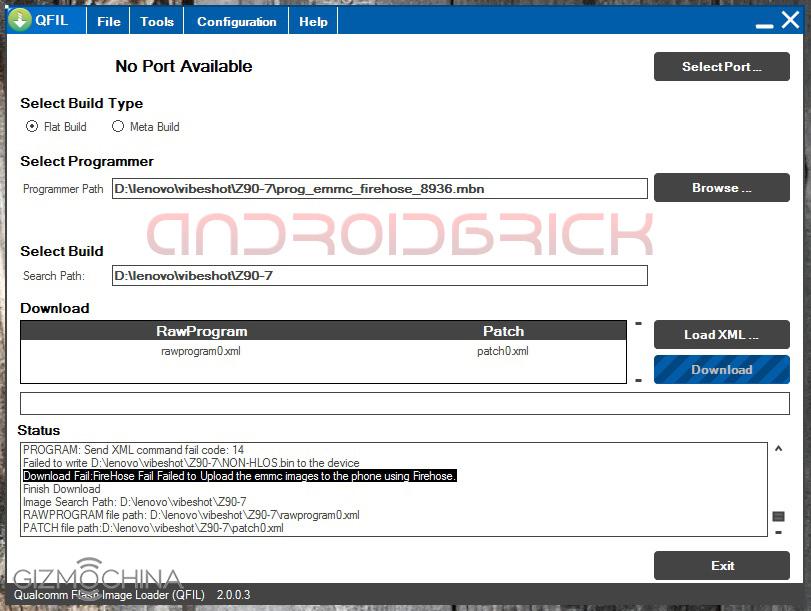Click the 'Failed to write' NON-HLOS.bin line
This screenshot has height=611, width=811.
tap(191, 463)
